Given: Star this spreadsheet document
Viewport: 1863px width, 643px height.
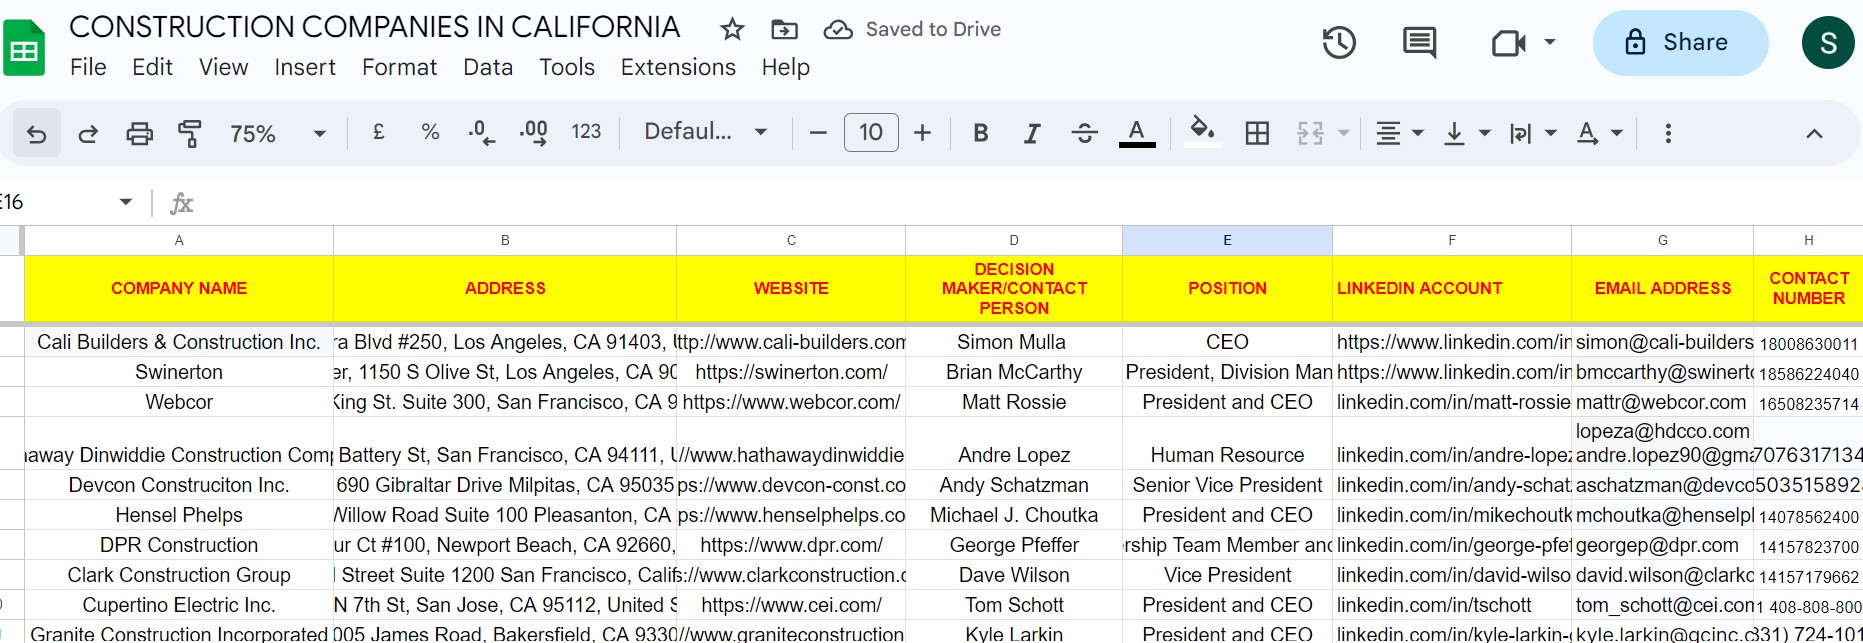Looking at the screenshot, I should click(x=732, y=29).
